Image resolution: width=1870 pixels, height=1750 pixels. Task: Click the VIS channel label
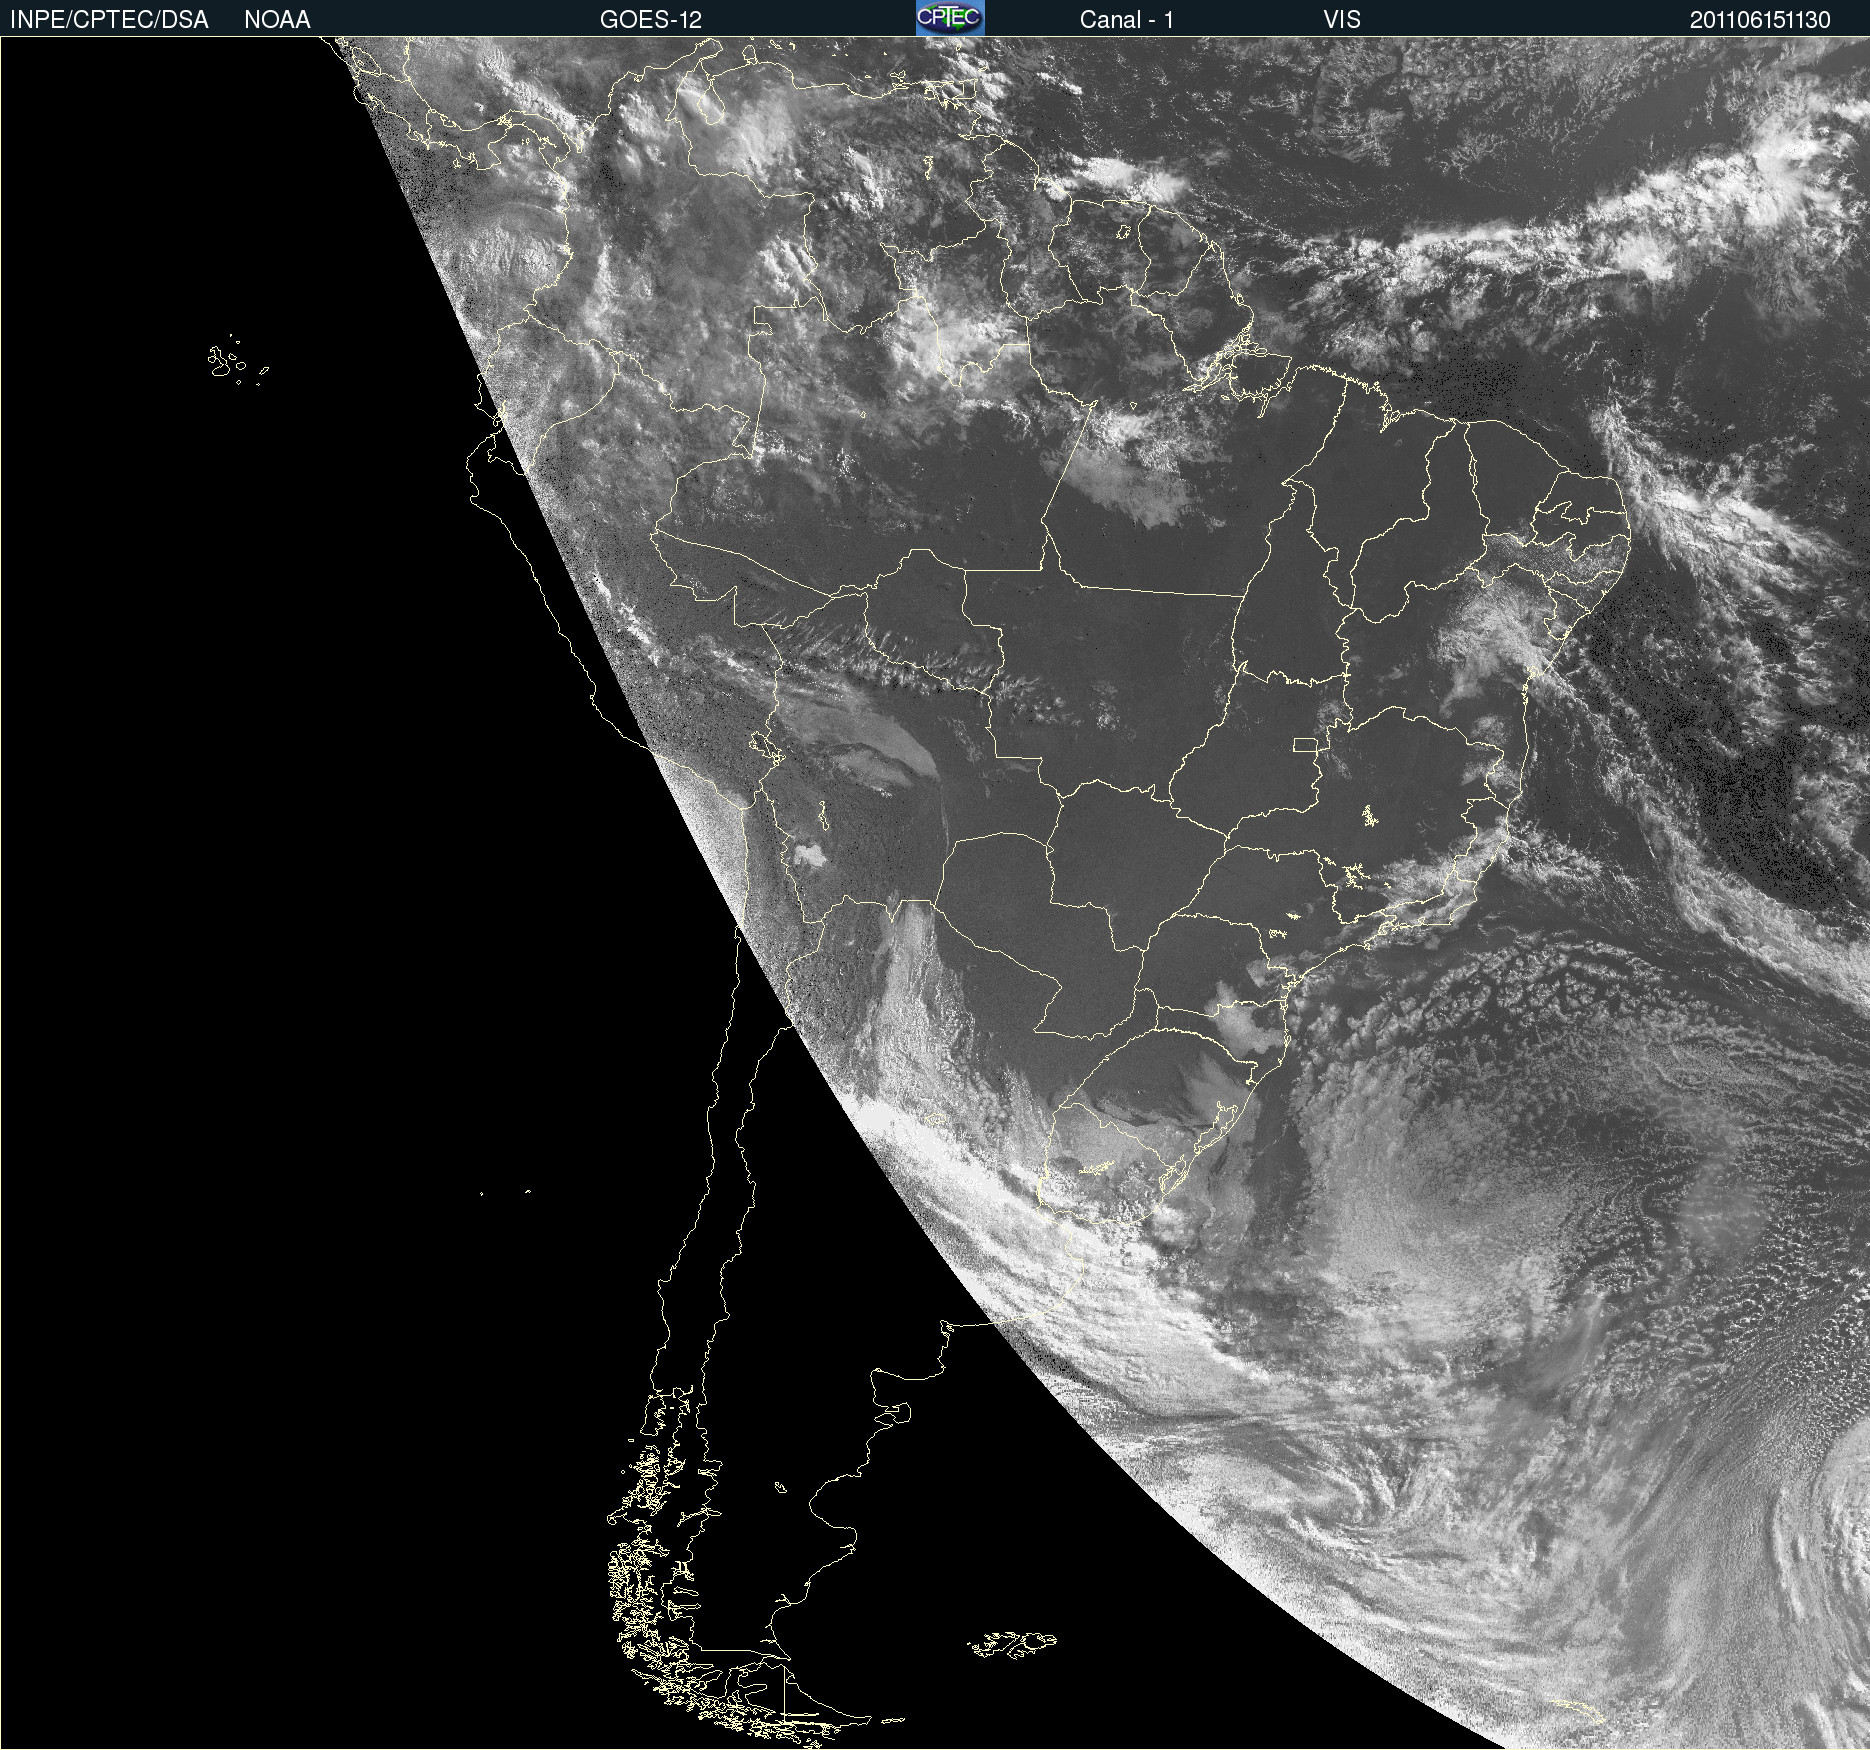(1342, 20)
